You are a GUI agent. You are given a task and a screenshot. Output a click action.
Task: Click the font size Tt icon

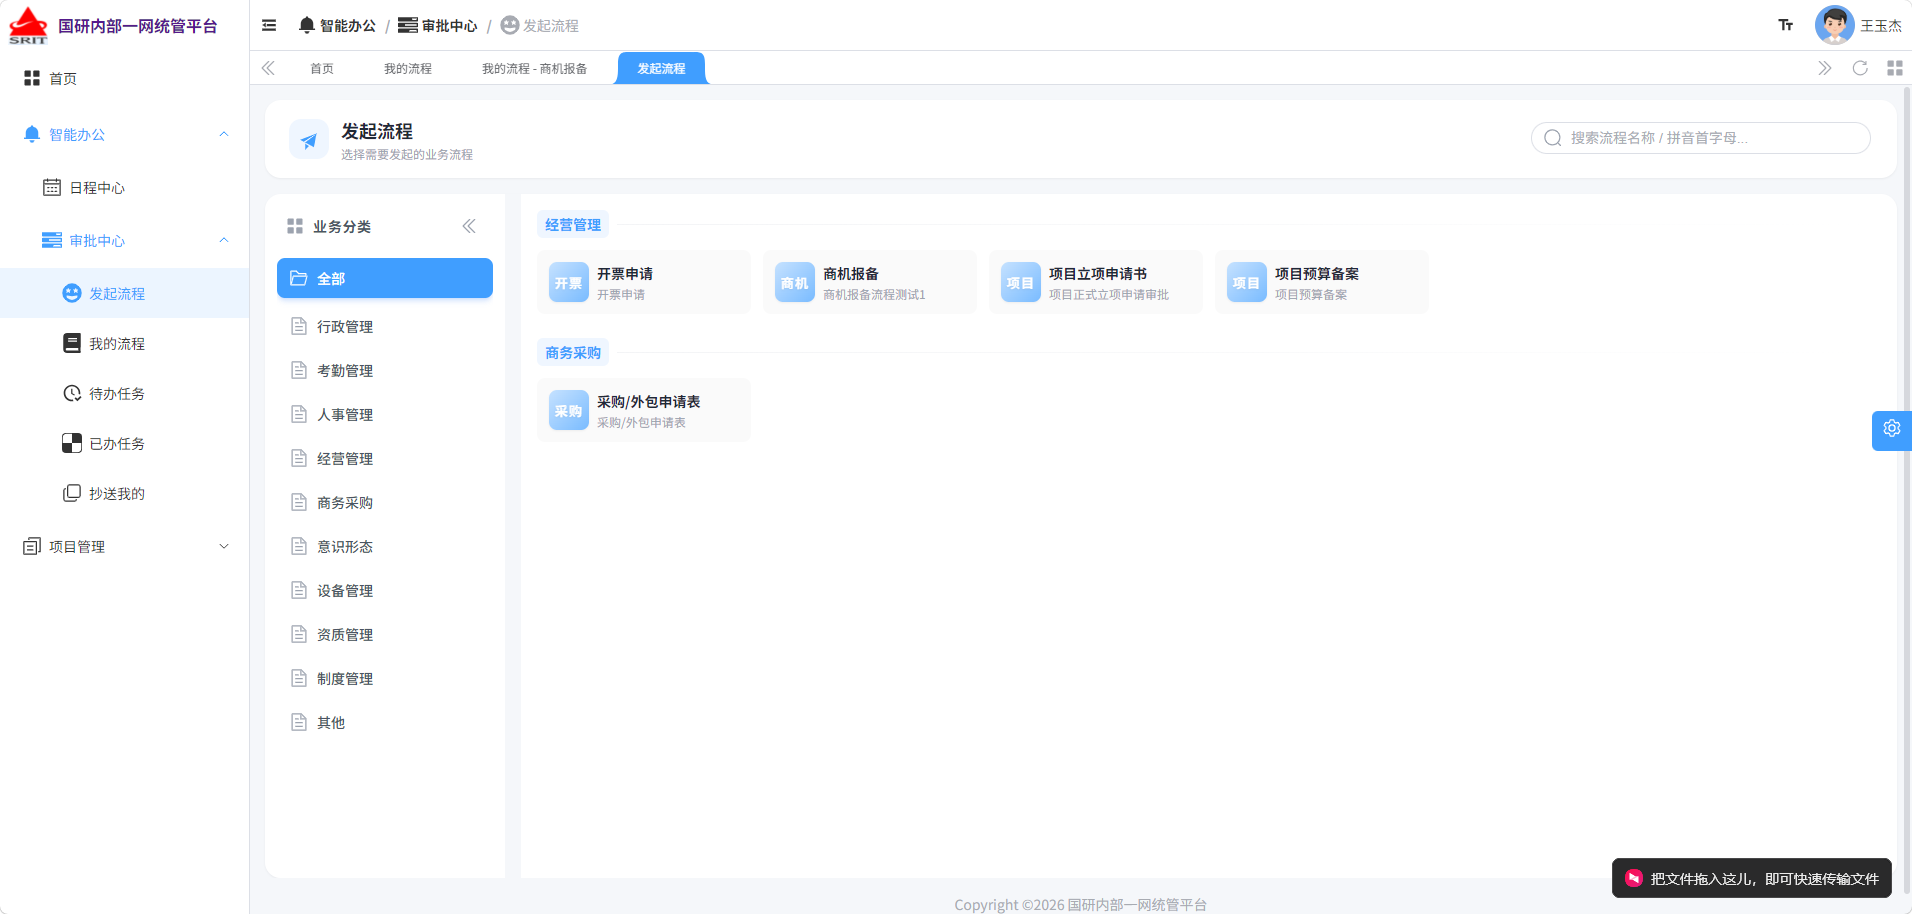(x=1786, y=25)
